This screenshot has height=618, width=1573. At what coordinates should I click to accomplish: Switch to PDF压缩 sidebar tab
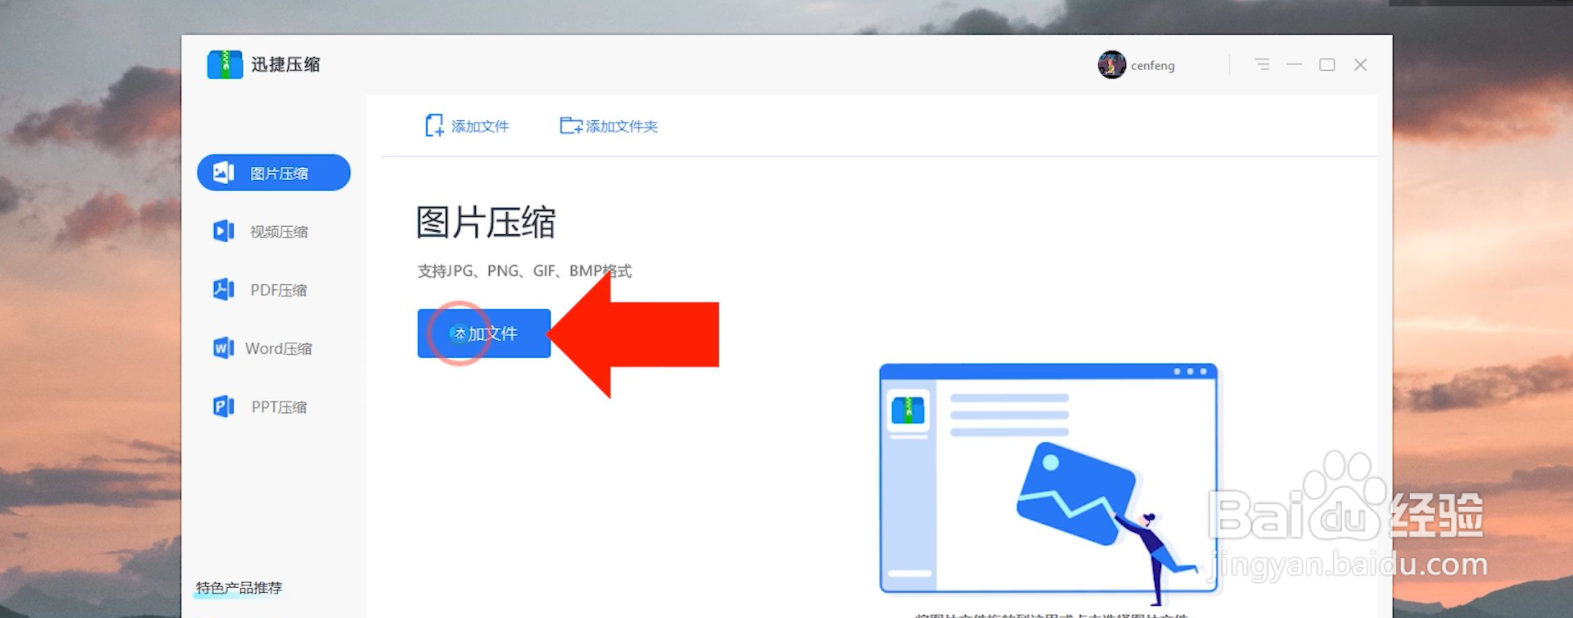click(x=262, y=290)
